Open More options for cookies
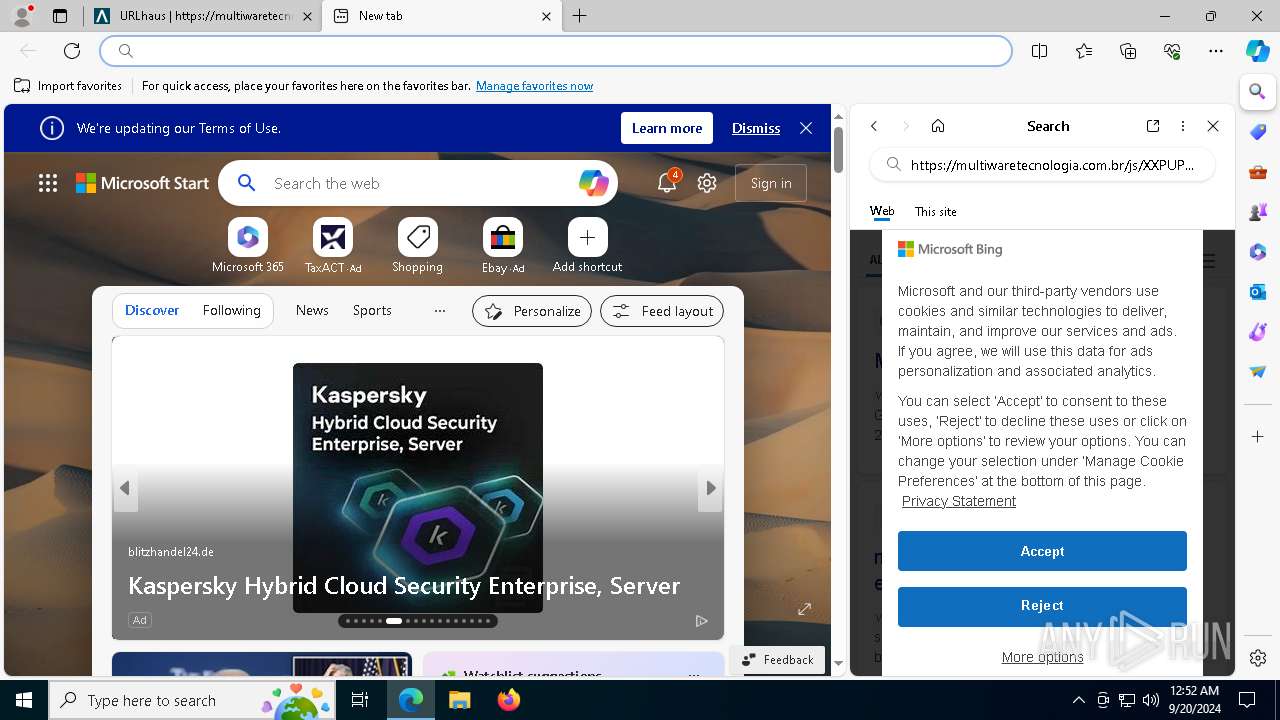This screenshot has width=1280, height=720. [x=1042, y=657]
